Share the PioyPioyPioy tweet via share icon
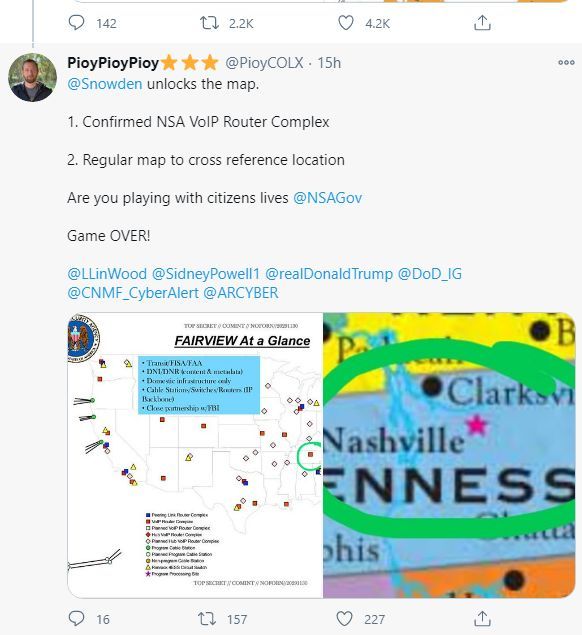This screenshot has width=582, height=635. (x=482, y=618)
